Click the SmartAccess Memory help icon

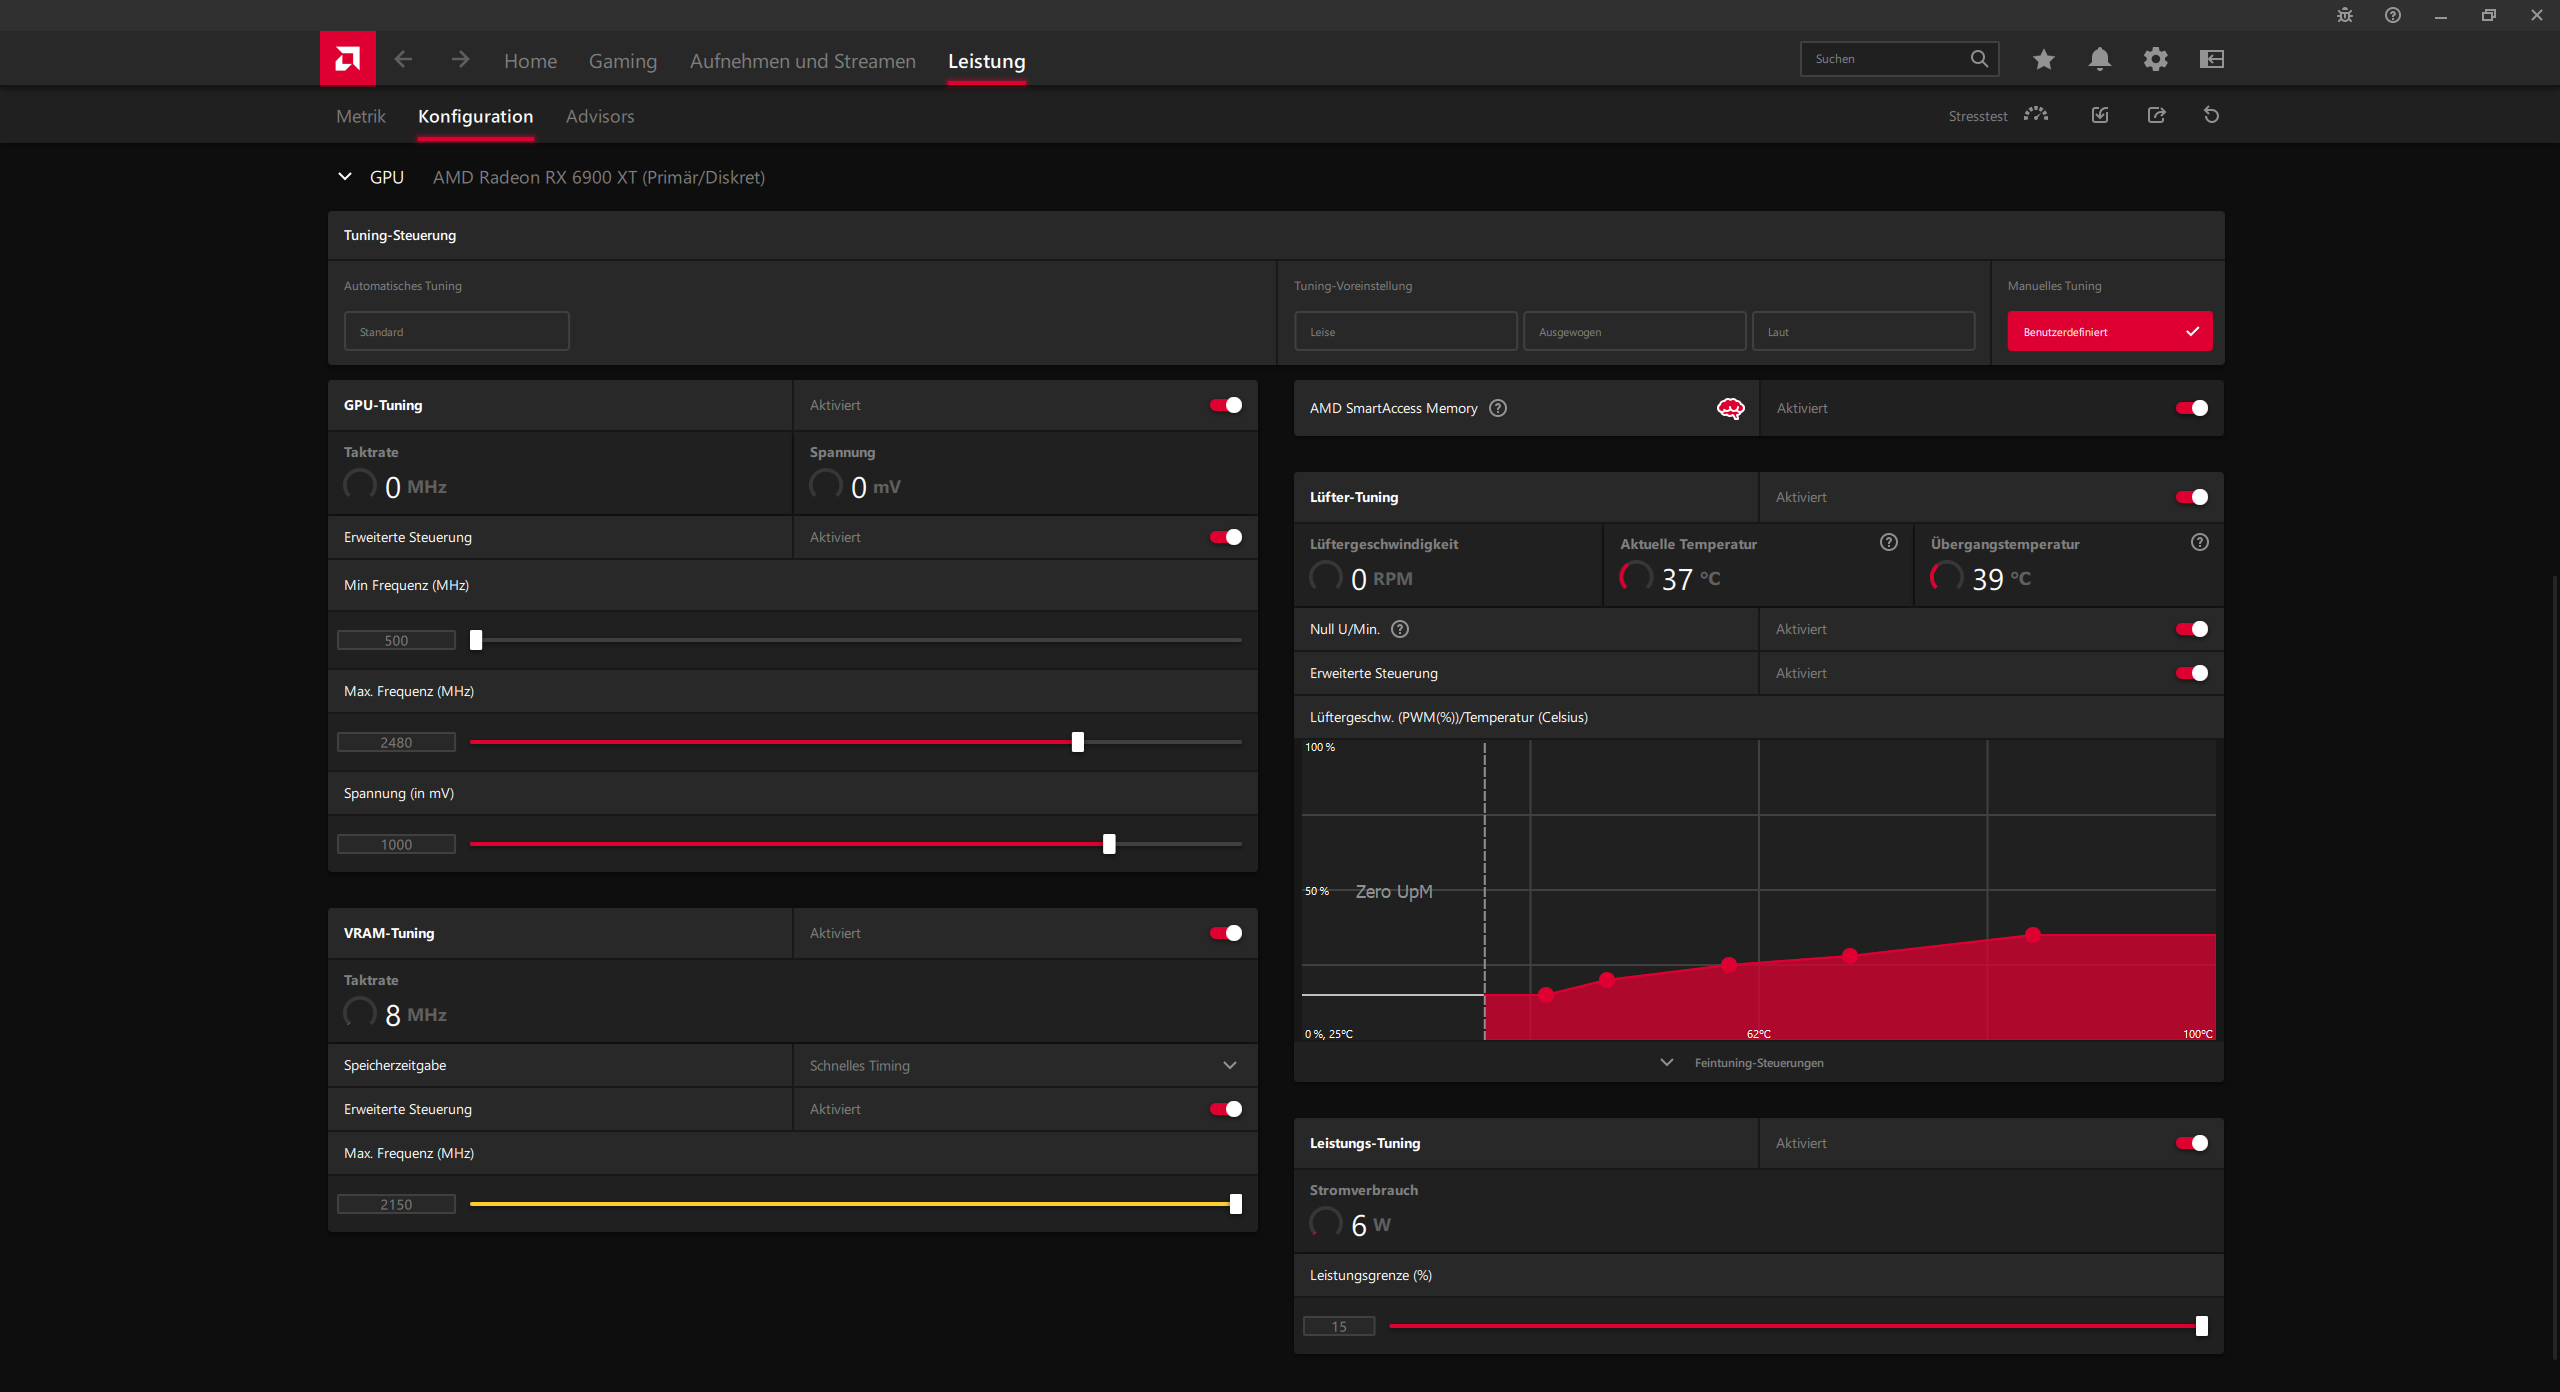point(1497,408)
